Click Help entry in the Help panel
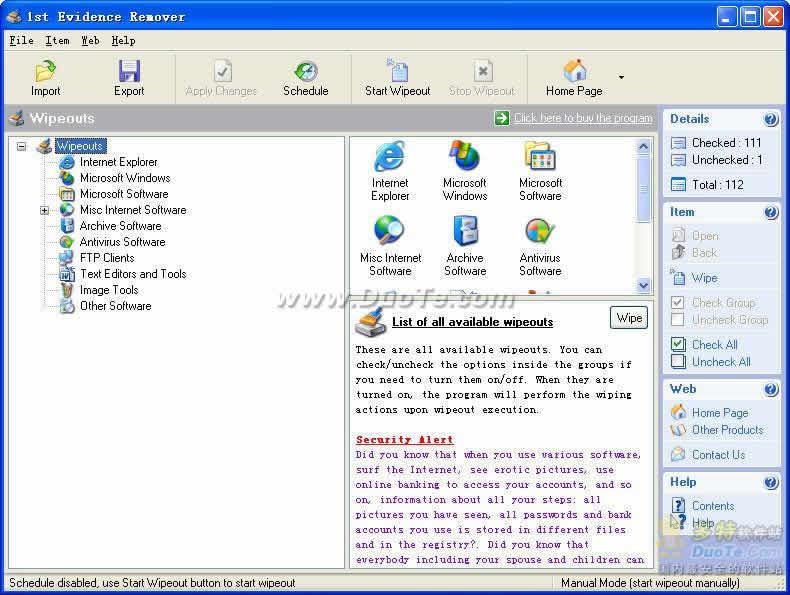 click(702, 523)
